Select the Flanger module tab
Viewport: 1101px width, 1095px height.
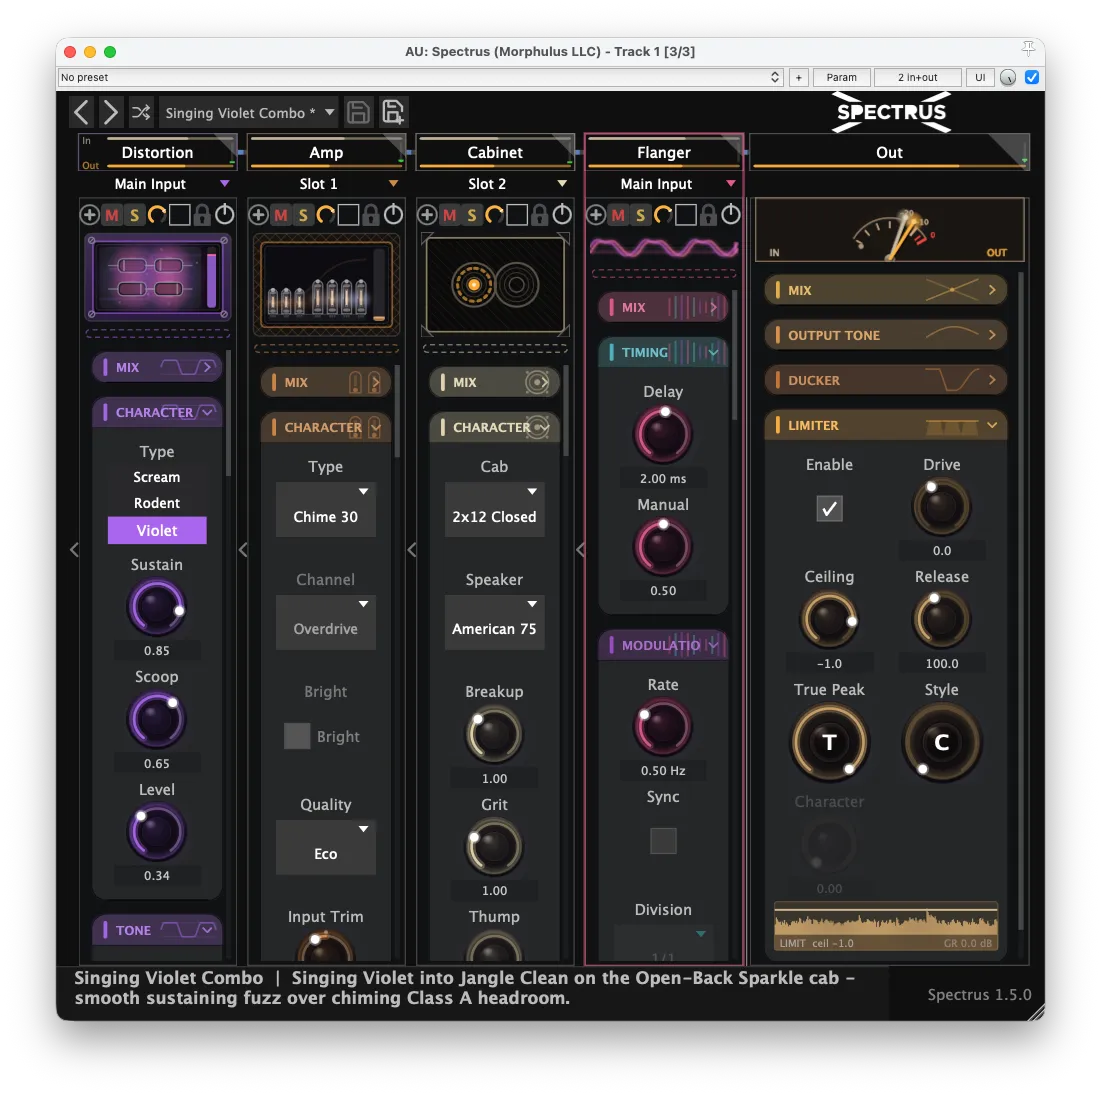point(664,152)
